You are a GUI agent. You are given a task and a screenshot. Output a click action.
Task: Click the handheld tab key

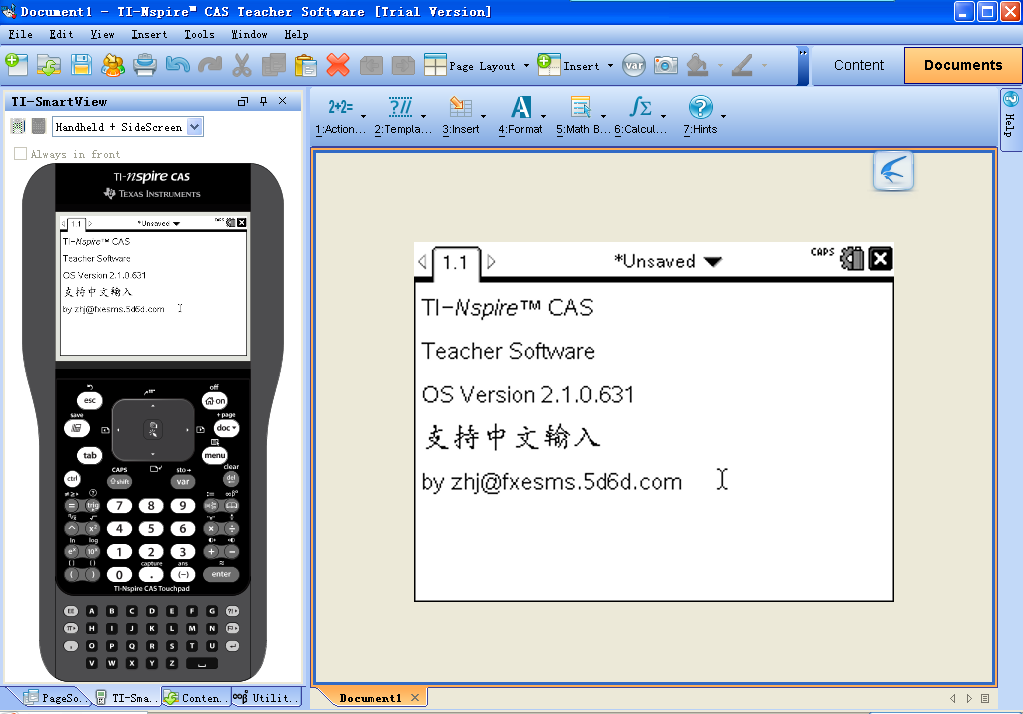coord(90,456)
